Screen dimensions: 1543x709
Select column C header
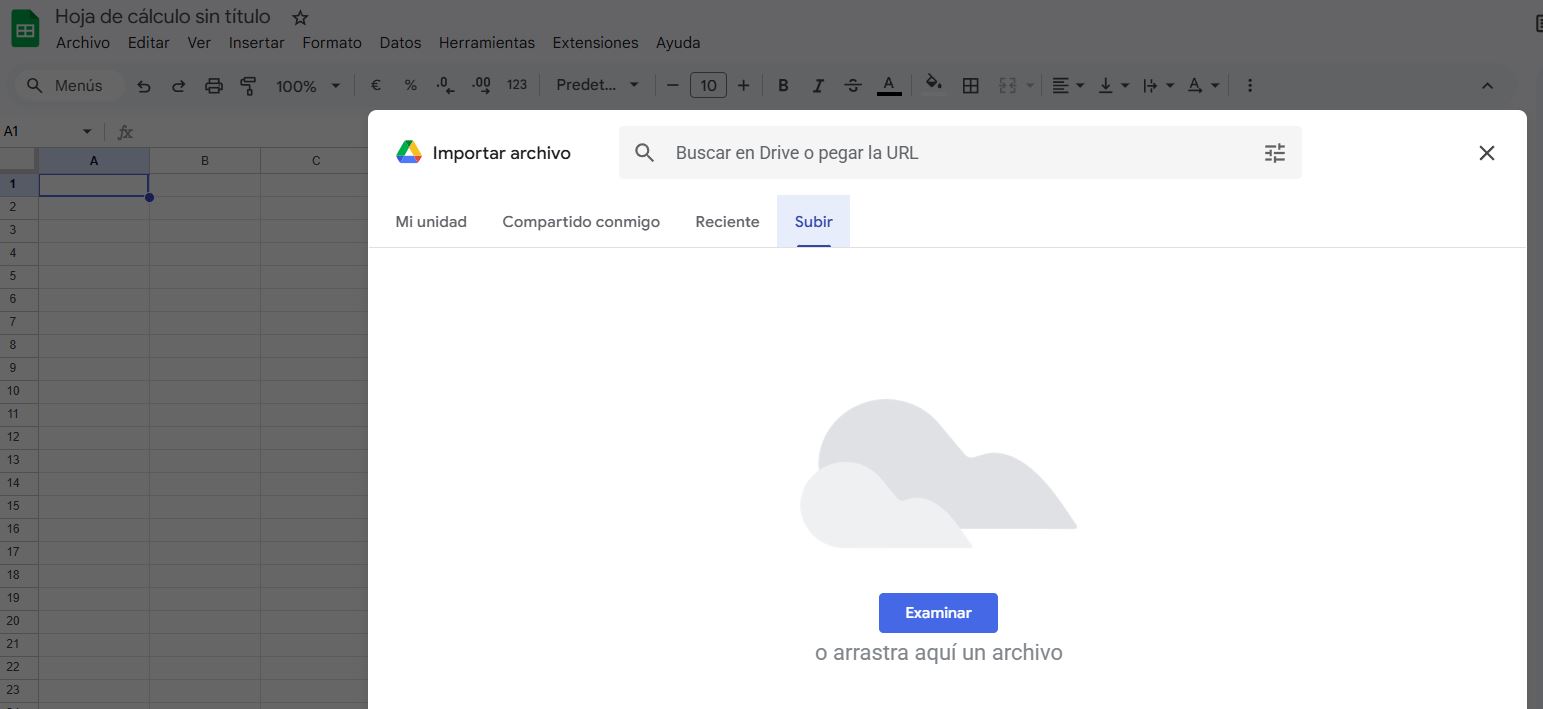(316, 161)
